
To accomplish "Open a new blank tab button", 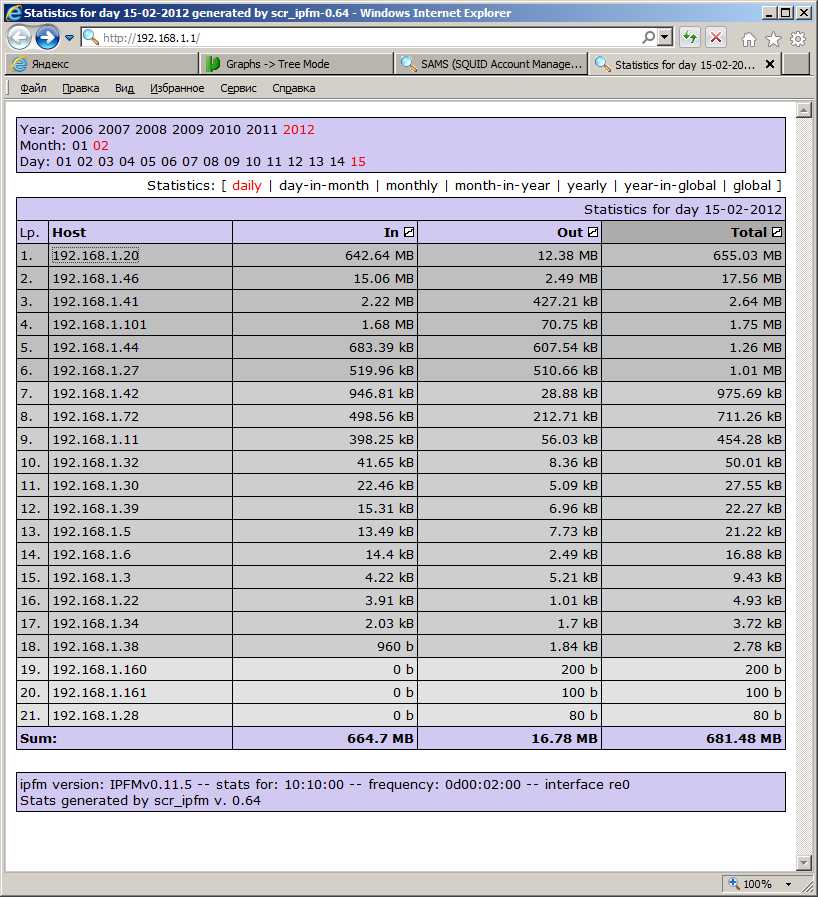I will (x=796, y=64).
